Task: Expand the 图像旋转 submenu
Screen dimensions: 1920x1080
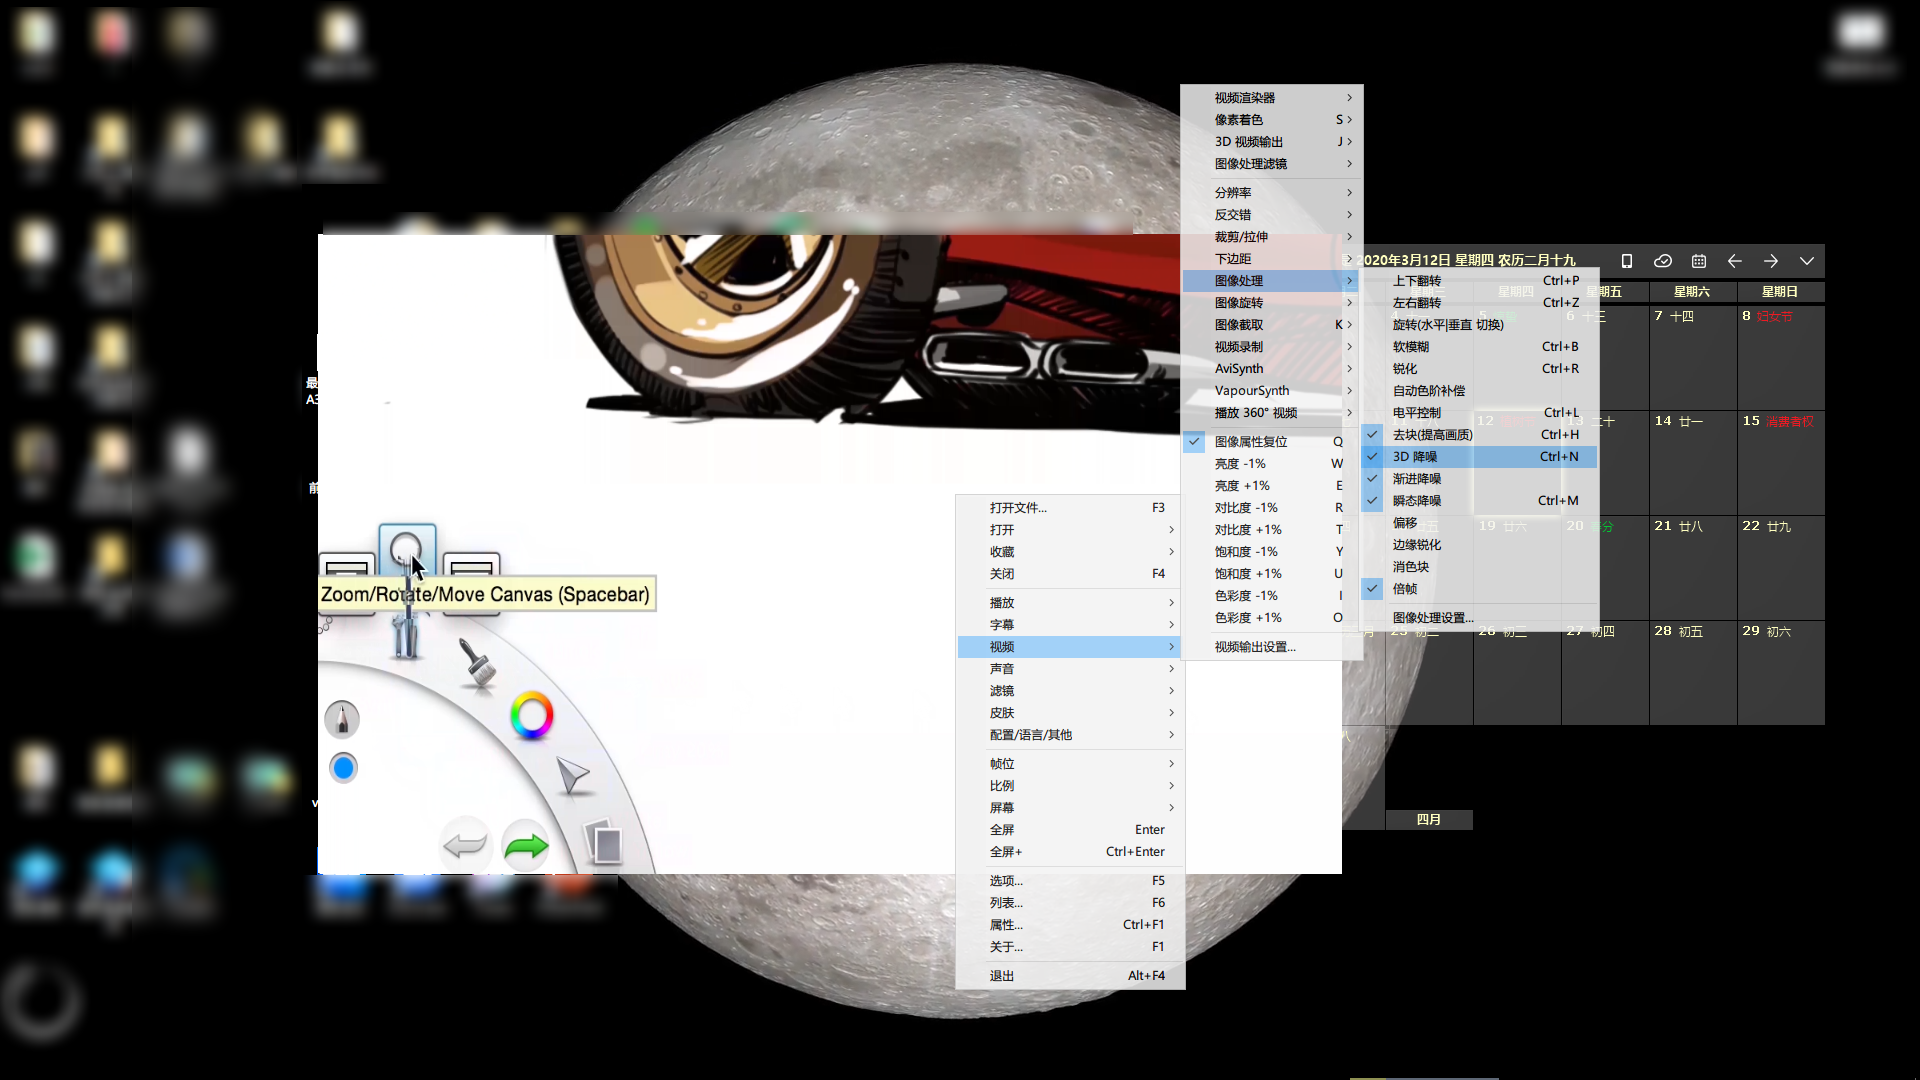Action: (1270, 303)
